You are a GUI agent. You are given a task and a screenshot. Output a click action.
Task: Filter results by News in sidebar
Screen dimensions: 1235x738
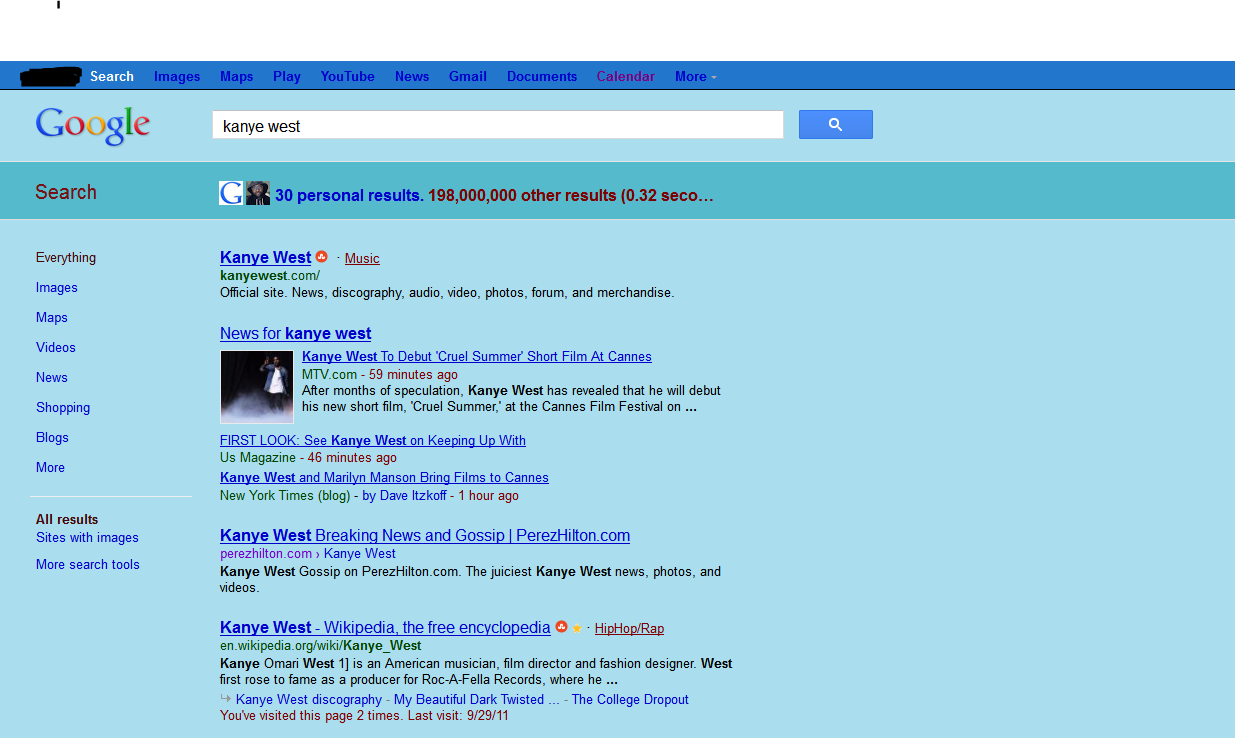pos(52,377)
